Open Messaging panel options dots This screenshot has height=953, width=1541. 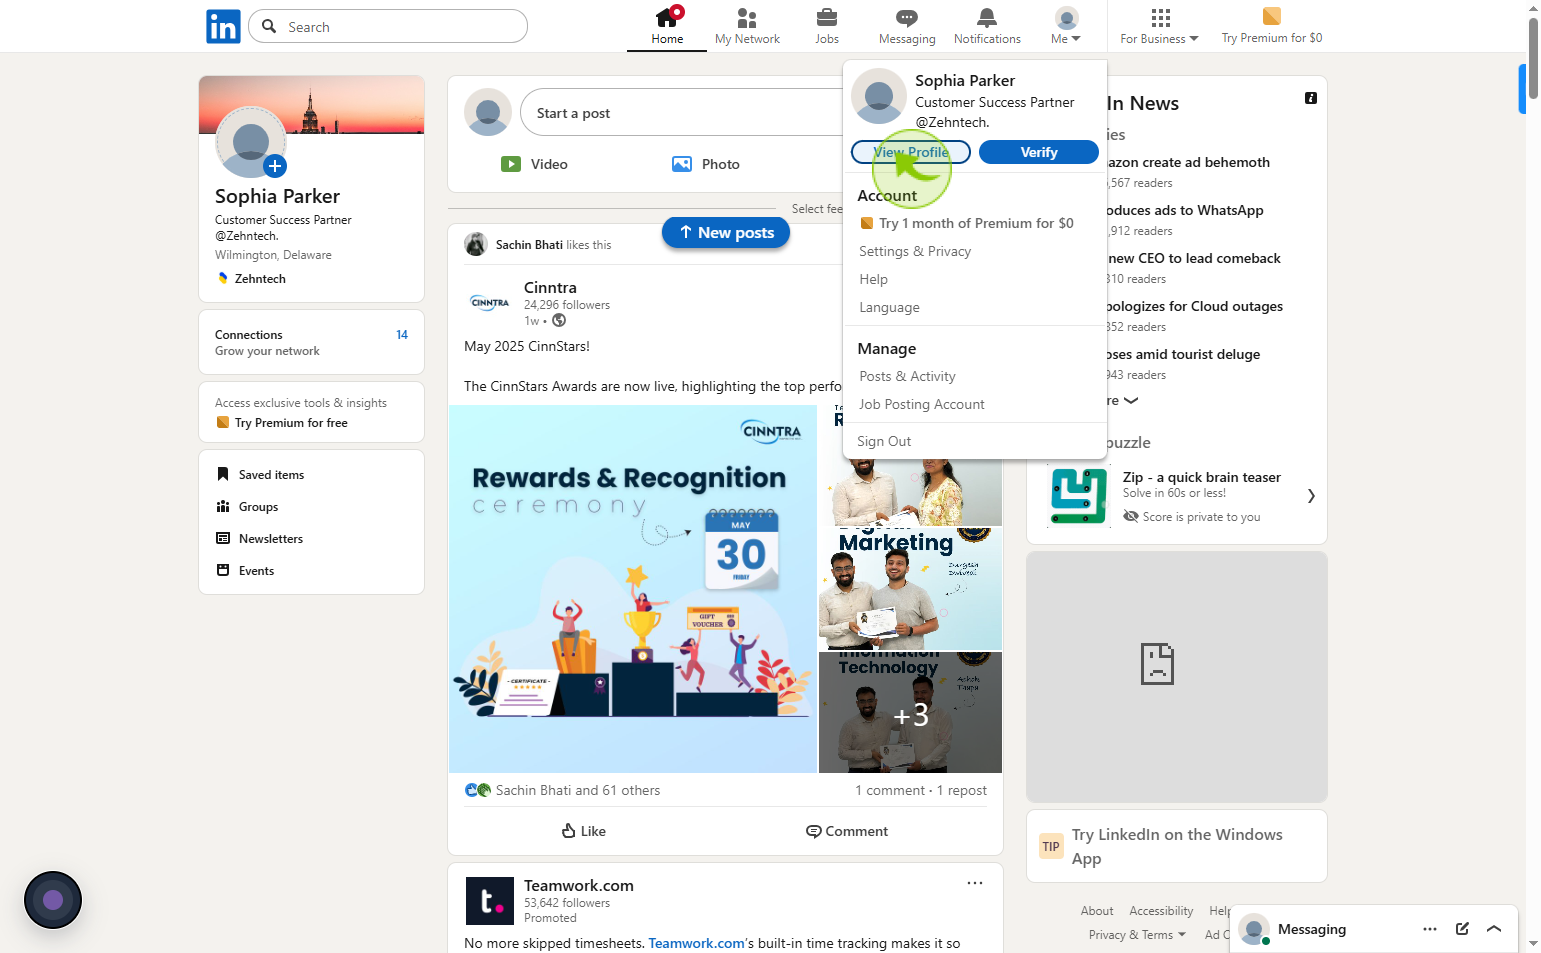coord(1430,929)
